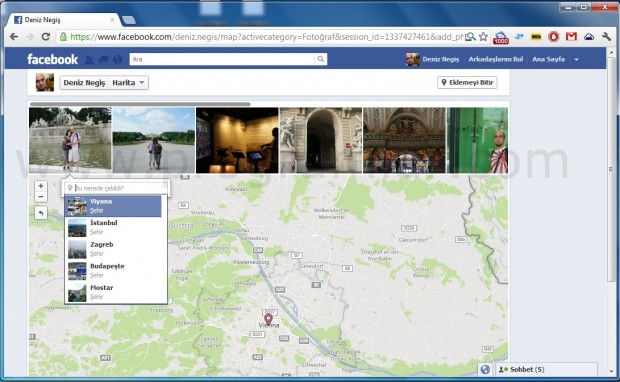Click the photo strip horizontal scrollbar

pos(140,104)
